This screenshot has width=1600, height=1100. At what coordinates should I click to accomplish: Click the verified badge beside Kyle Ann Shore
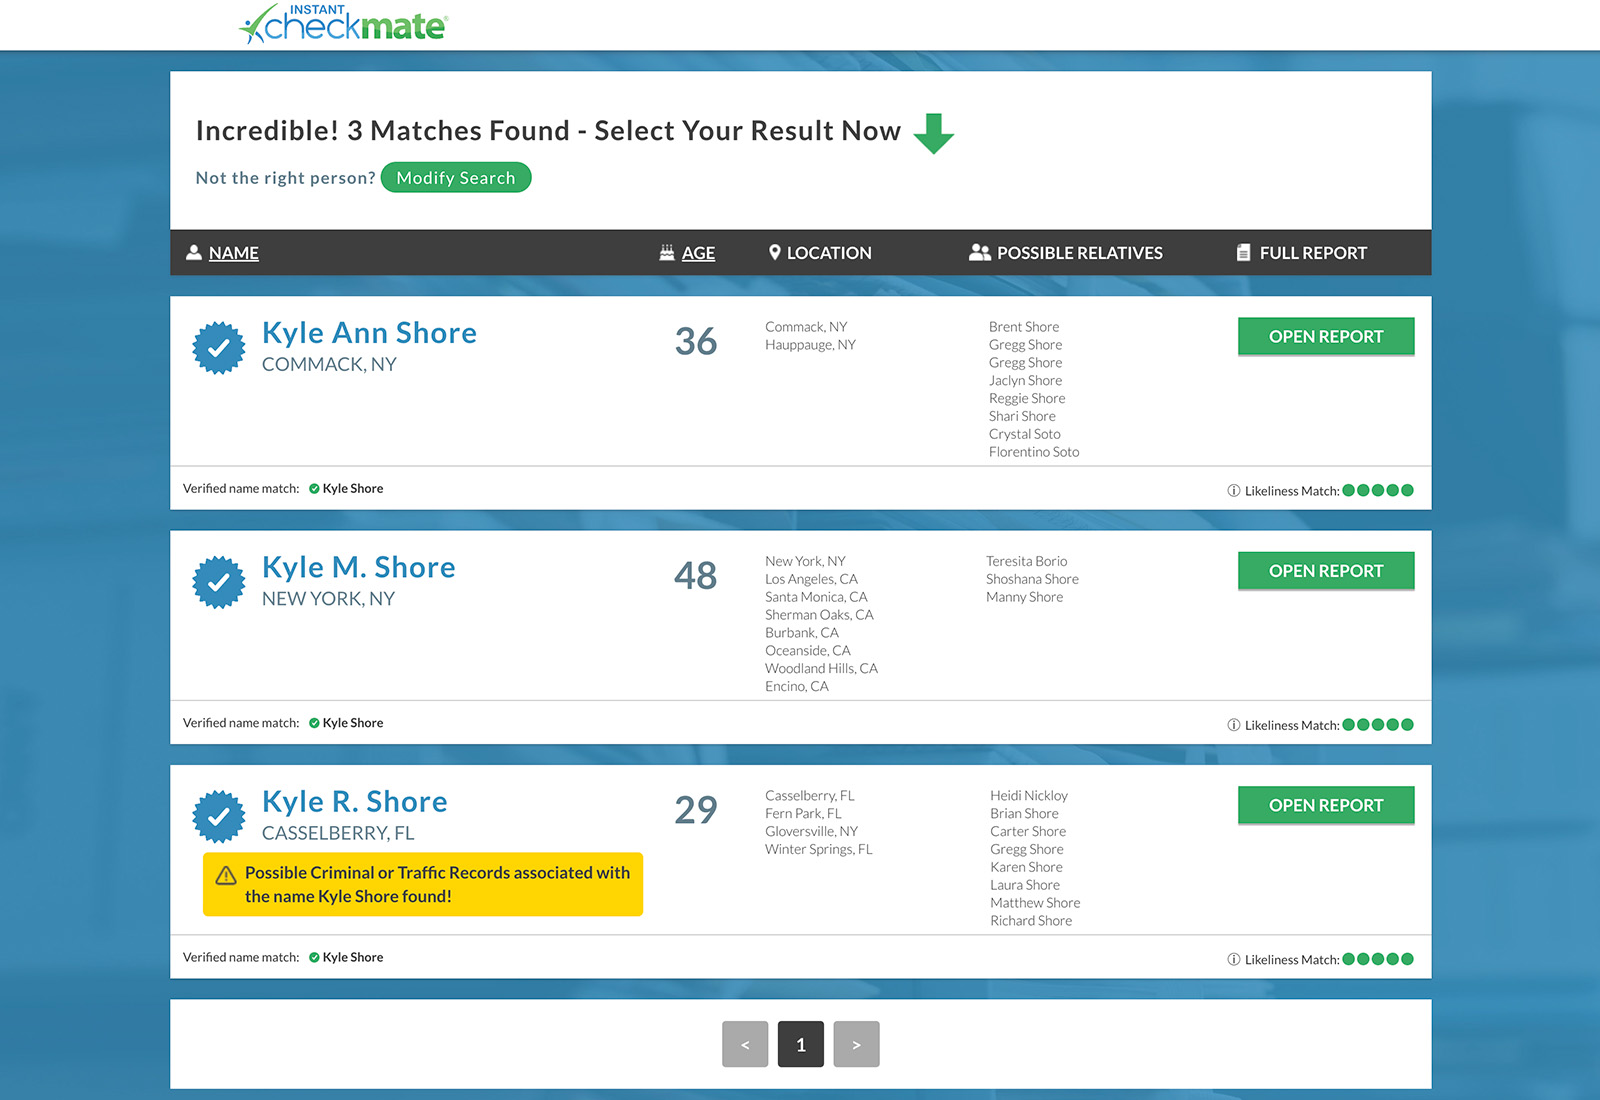219,348
